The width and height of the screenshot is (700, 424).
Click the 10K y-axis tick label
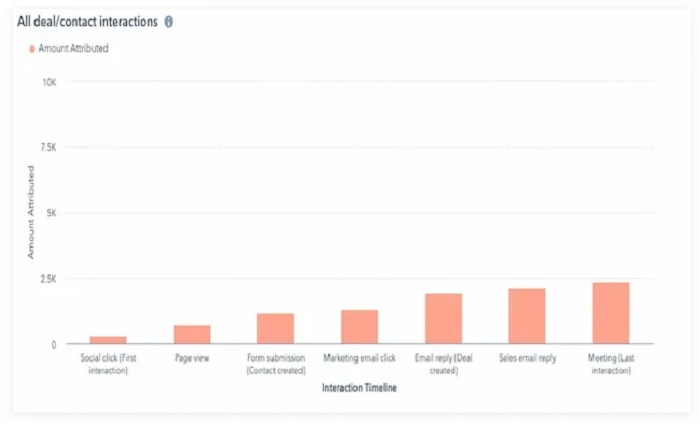pyautogui.click(x=49, y=81)
